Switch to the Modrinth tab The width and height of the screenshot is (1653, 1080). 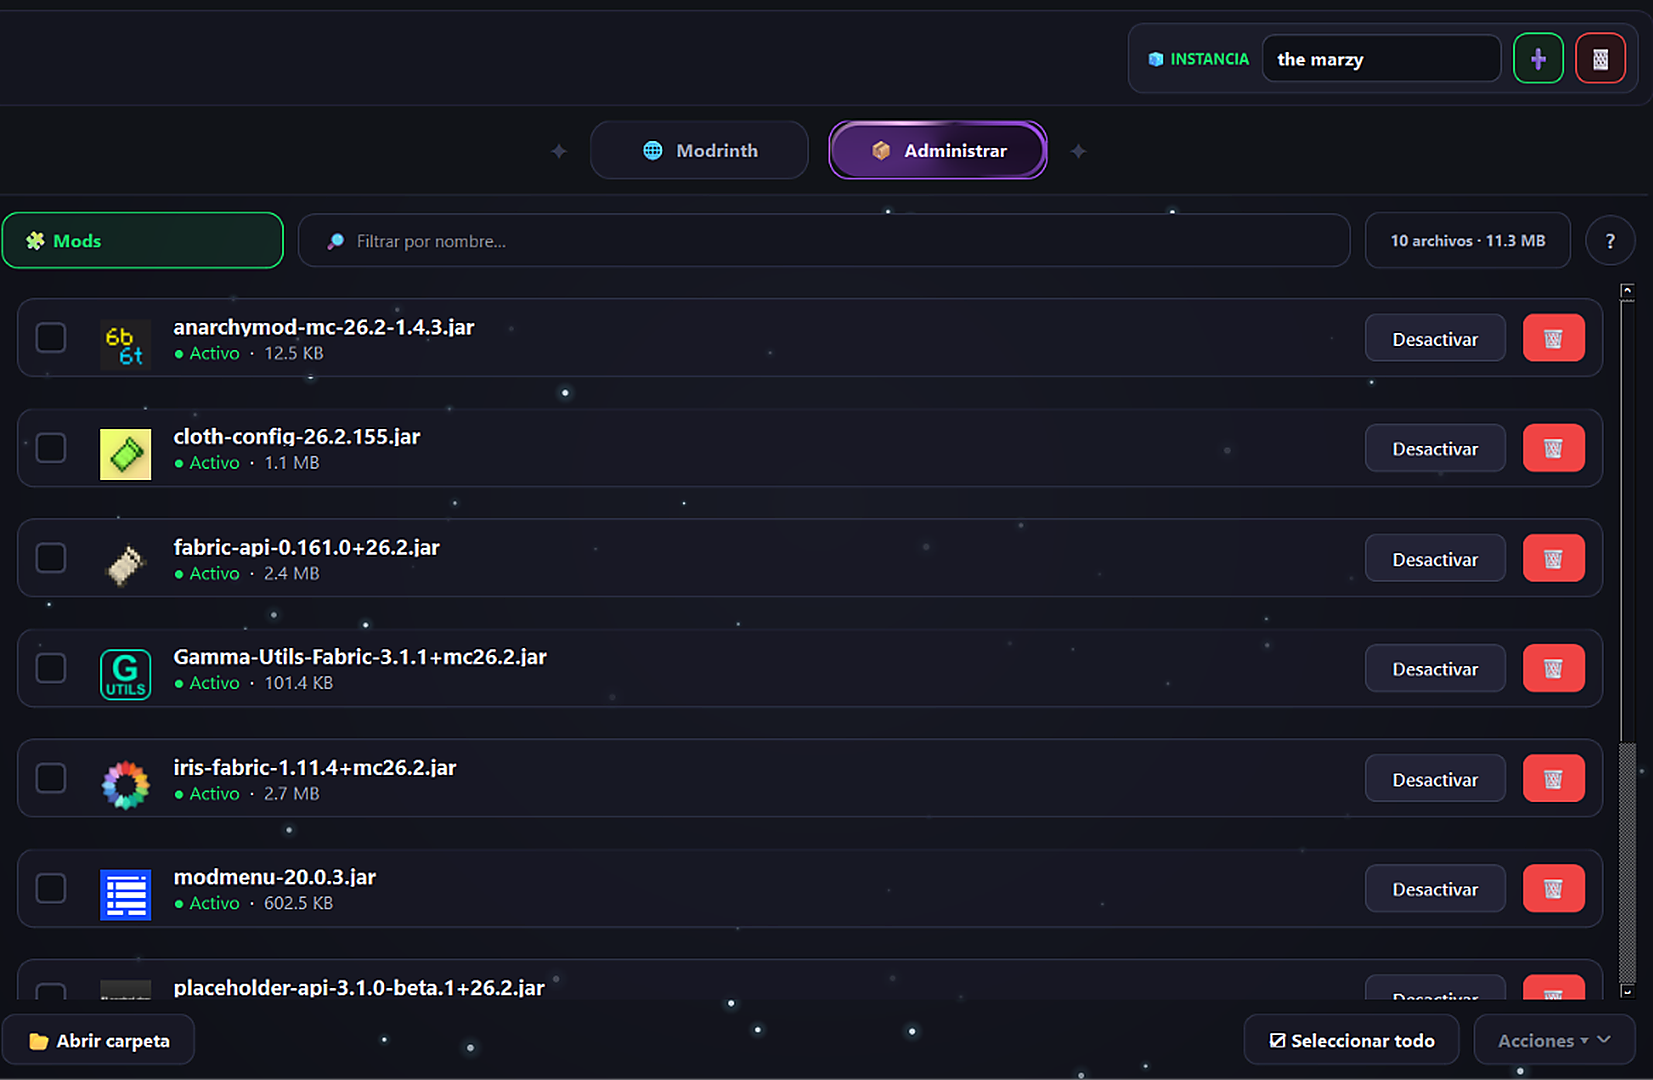click(699, 150)
